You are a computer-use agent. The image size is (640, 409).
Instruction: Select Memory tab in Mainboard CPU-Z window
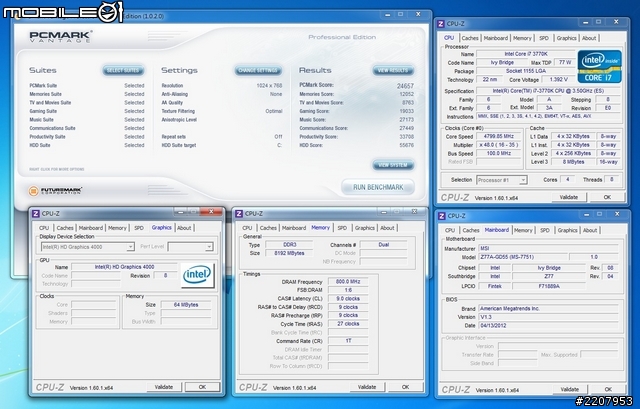(523, 230)
